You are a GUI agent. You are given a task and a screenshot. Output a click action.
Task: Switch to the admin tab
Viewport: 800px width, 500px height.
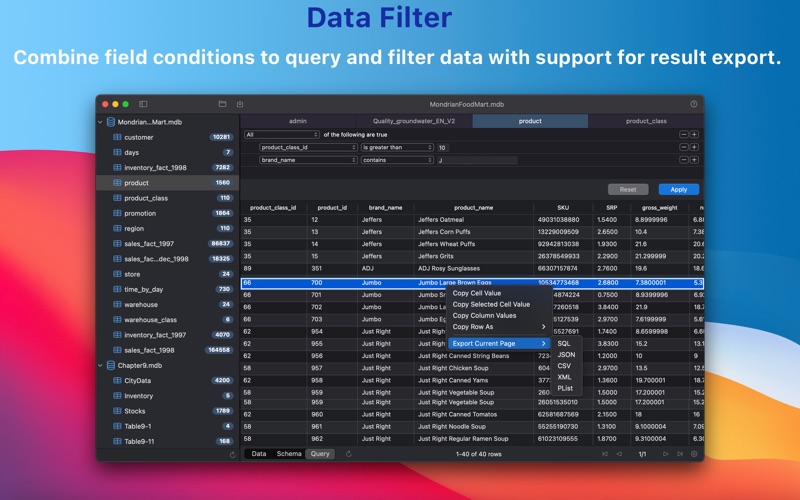tap(298, 121)
